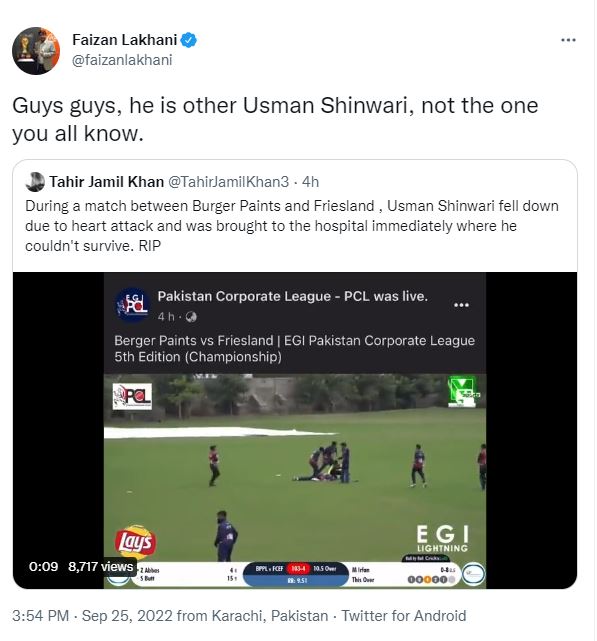Open Faizan Lakhani's profile picture
Image resolution: width=597 pixels, height=641 pixels.
[x=36, y=51]
